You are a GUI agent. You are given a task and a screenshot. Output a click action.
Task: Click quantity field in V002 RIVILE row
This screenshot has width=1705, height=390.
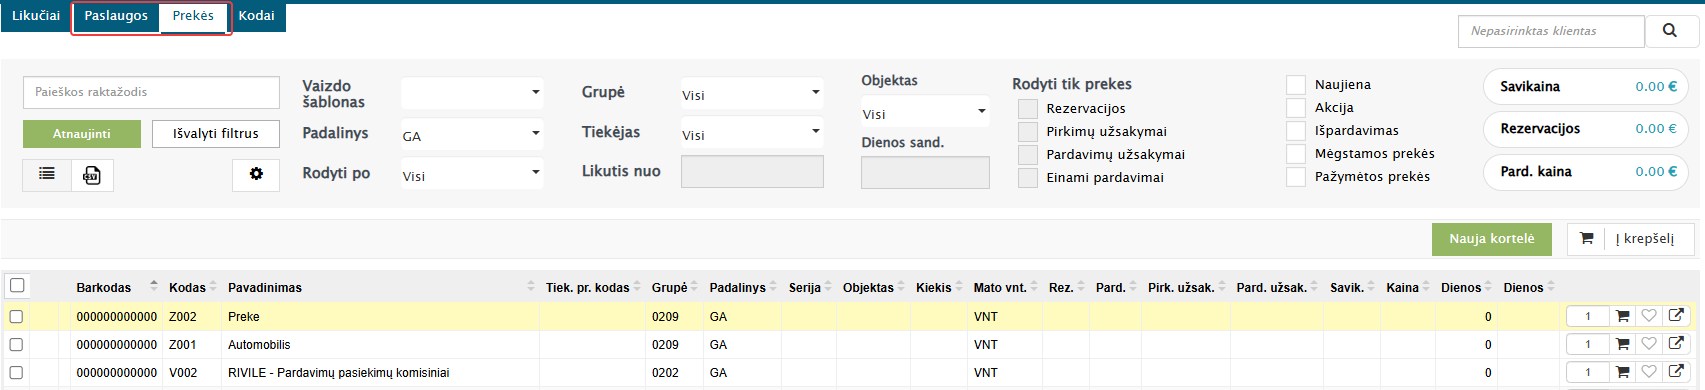(x=1587, y=372)
